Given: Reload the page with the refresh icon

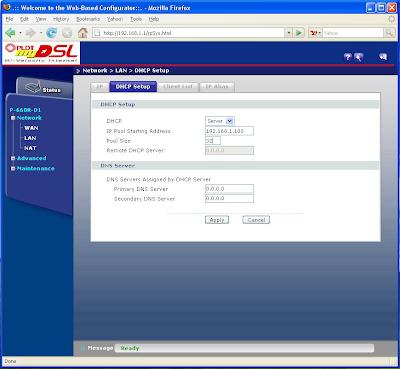Looking at the screenshot, I should 51,33.
